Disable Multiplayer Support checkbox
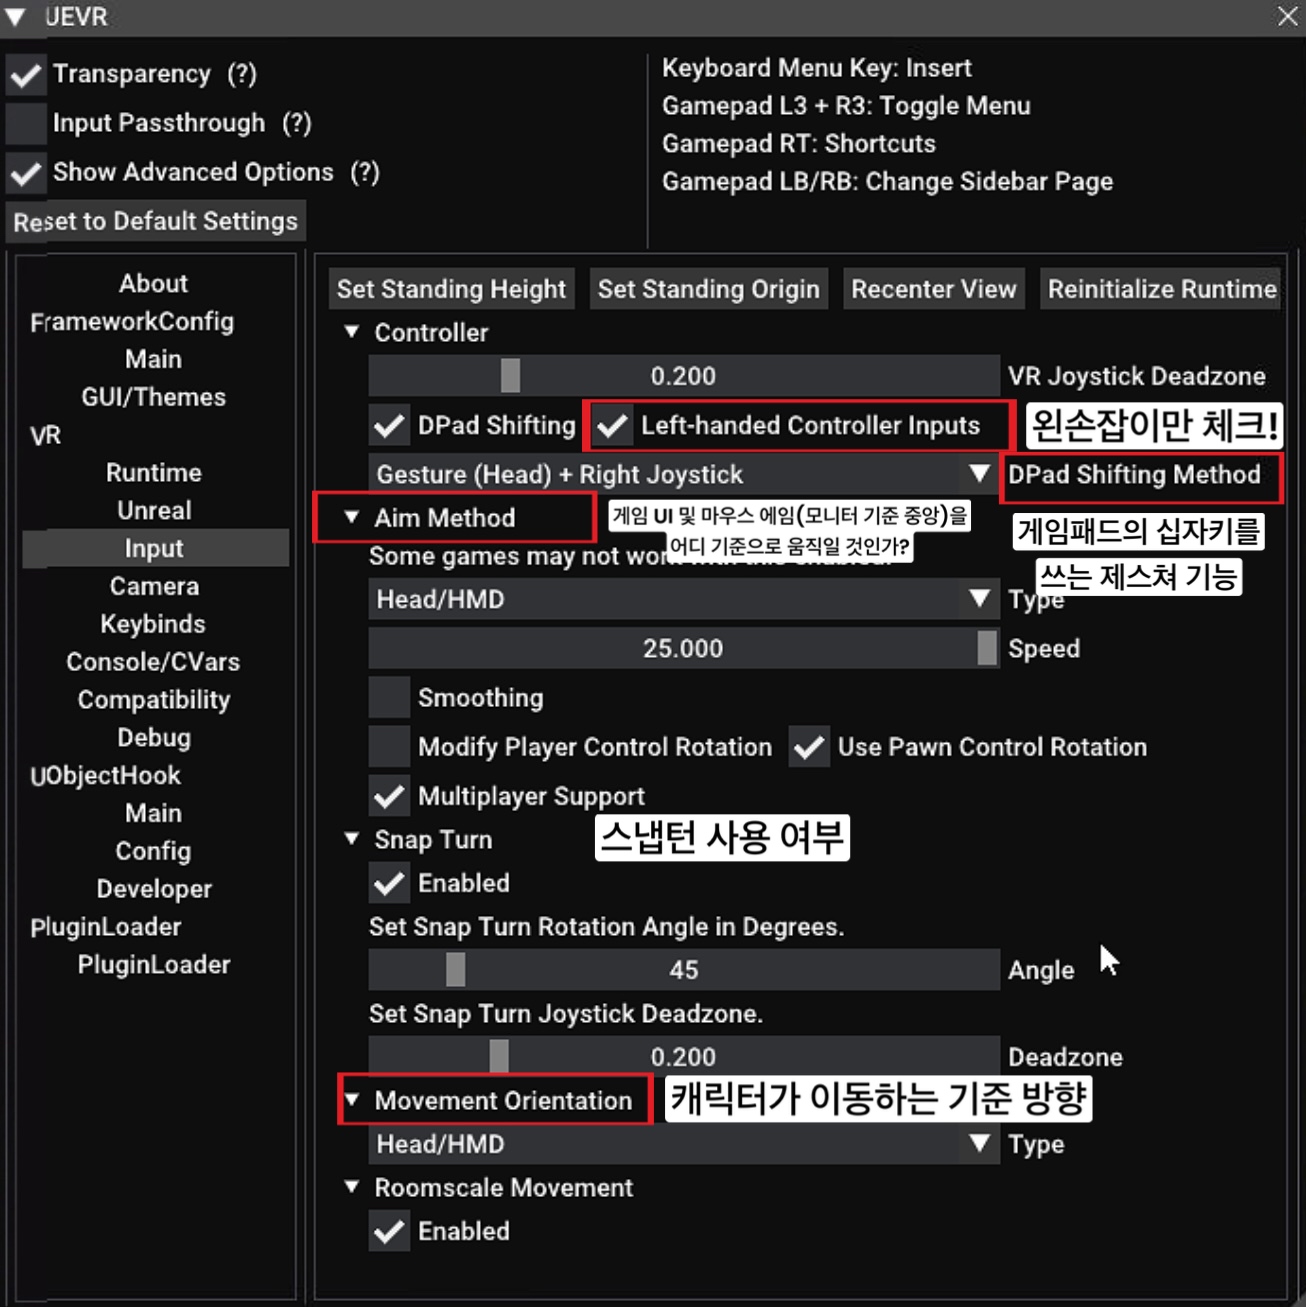This screenshot has width=1306, height=1307. (389, 797)
